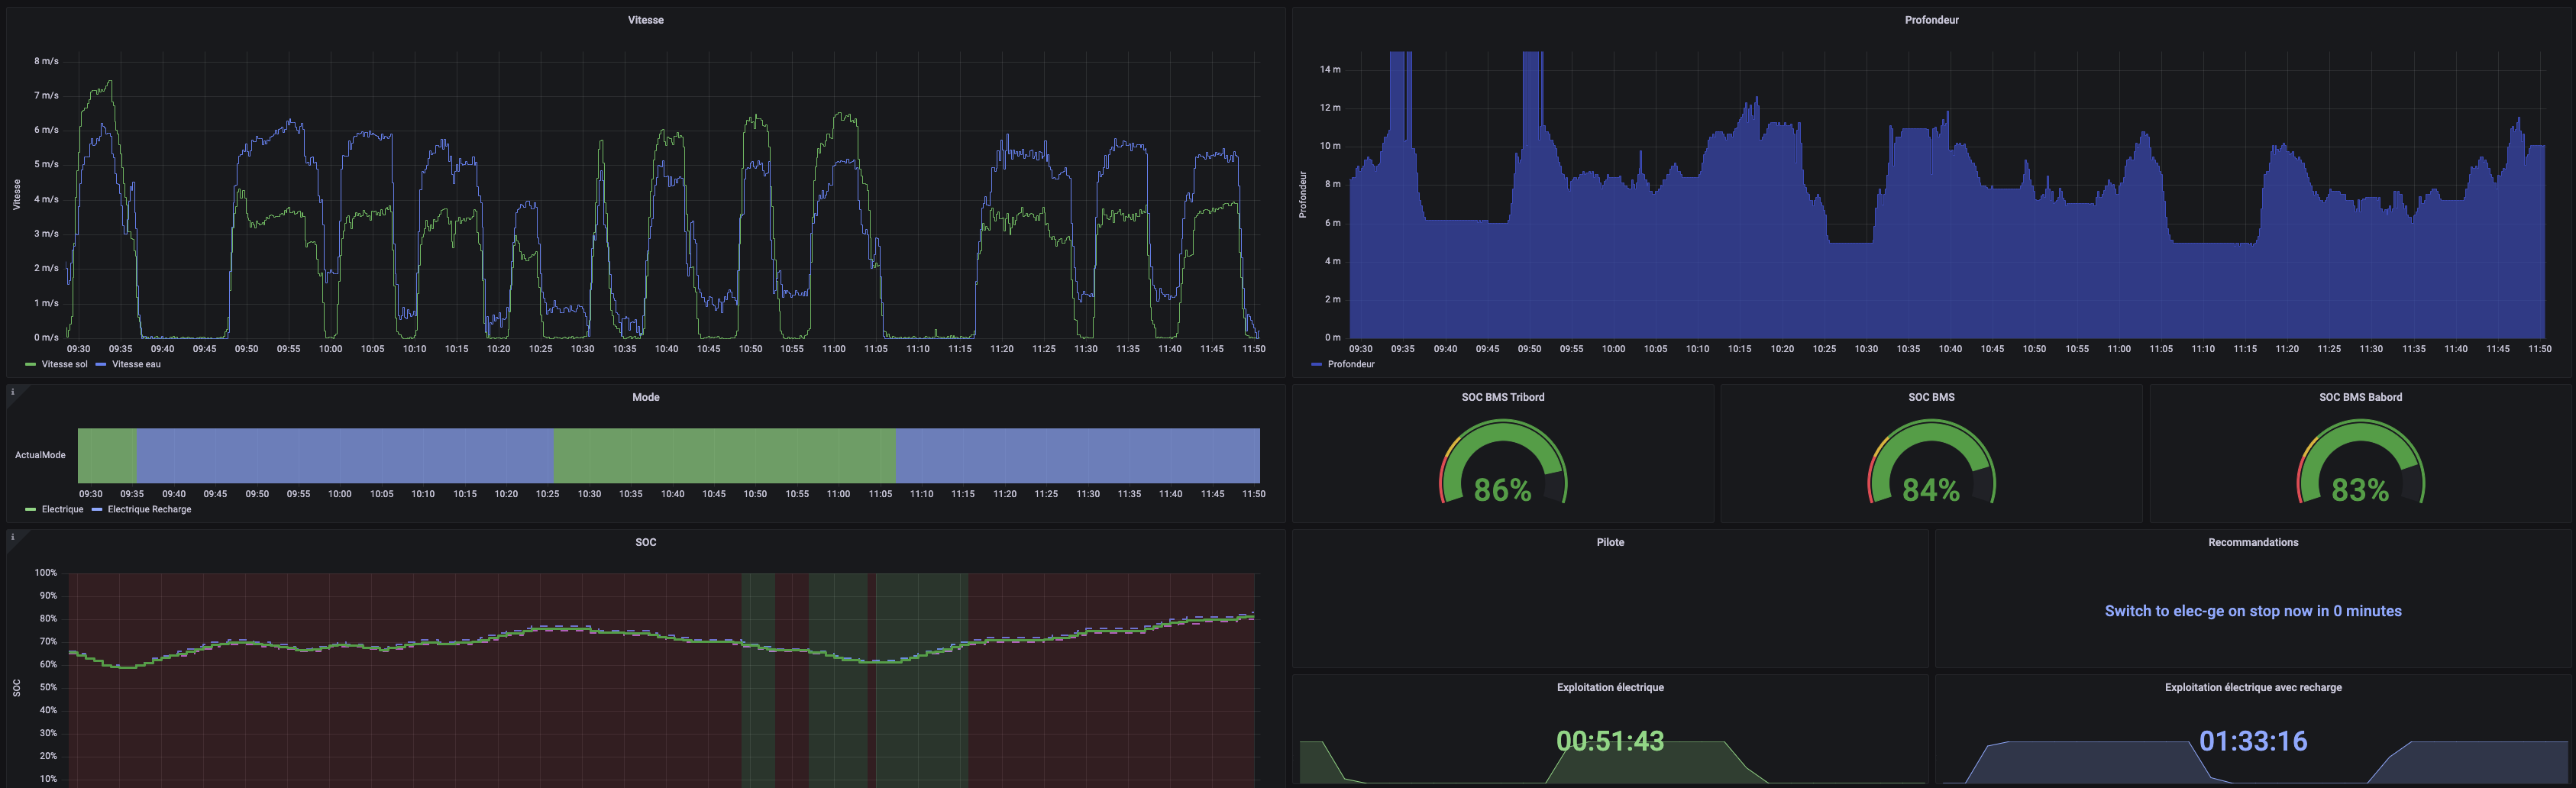Open the SOC BMS Babord panel title menu

(2360, 397)
